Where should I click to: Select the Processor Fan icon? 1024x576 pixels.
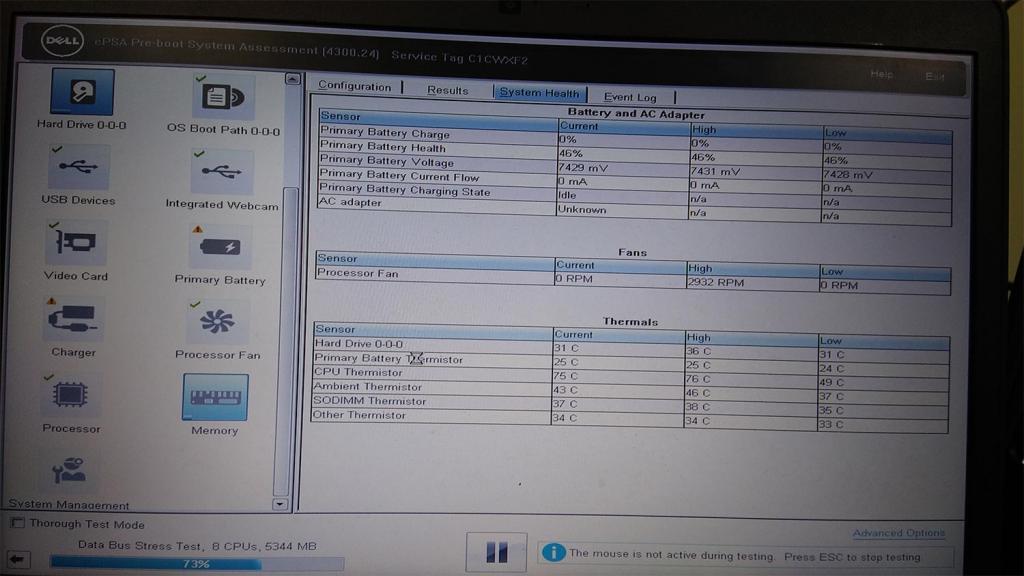217,322
